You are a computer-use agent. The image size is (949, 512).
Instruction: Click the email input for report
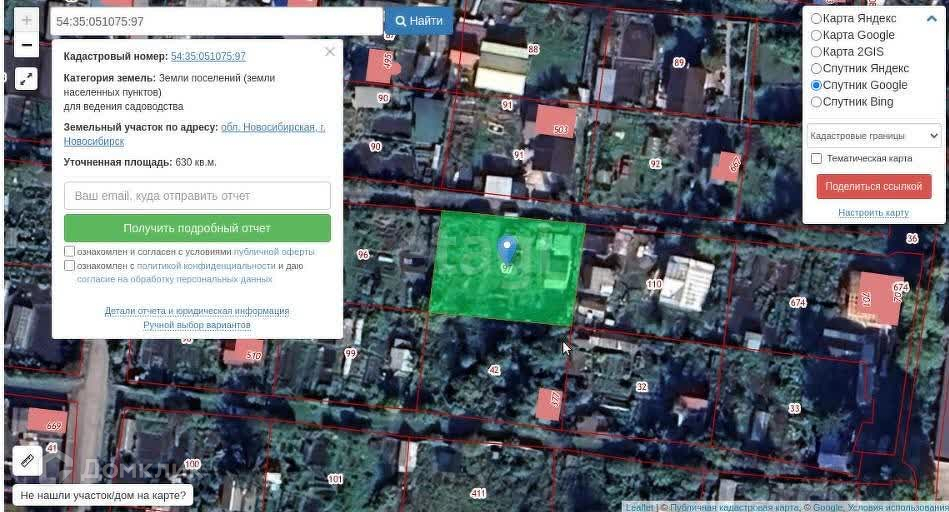coord(197,196)
